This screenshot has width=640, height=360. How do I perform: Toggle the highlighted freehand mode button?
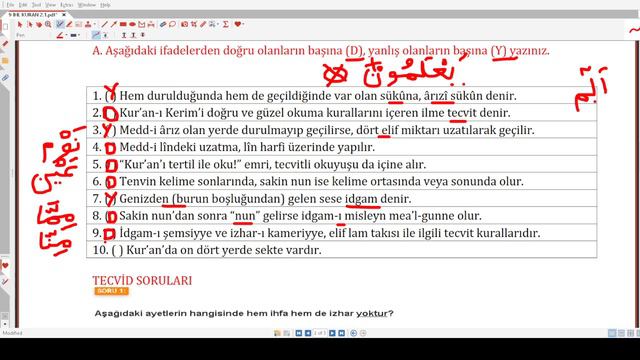click(x=96, y=36)
